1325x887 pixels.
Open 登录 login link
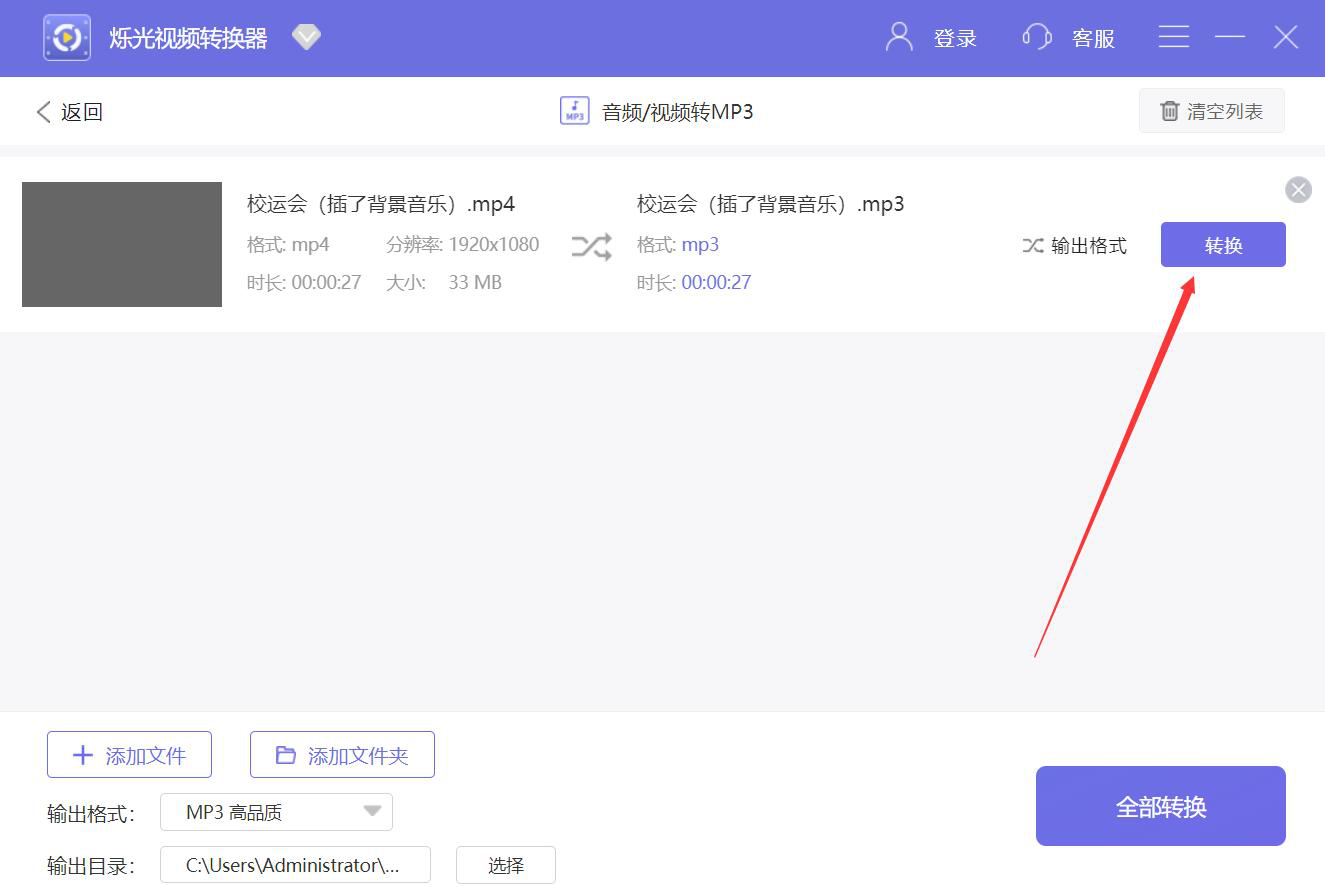pyautogui.click(x=955, y=39)
